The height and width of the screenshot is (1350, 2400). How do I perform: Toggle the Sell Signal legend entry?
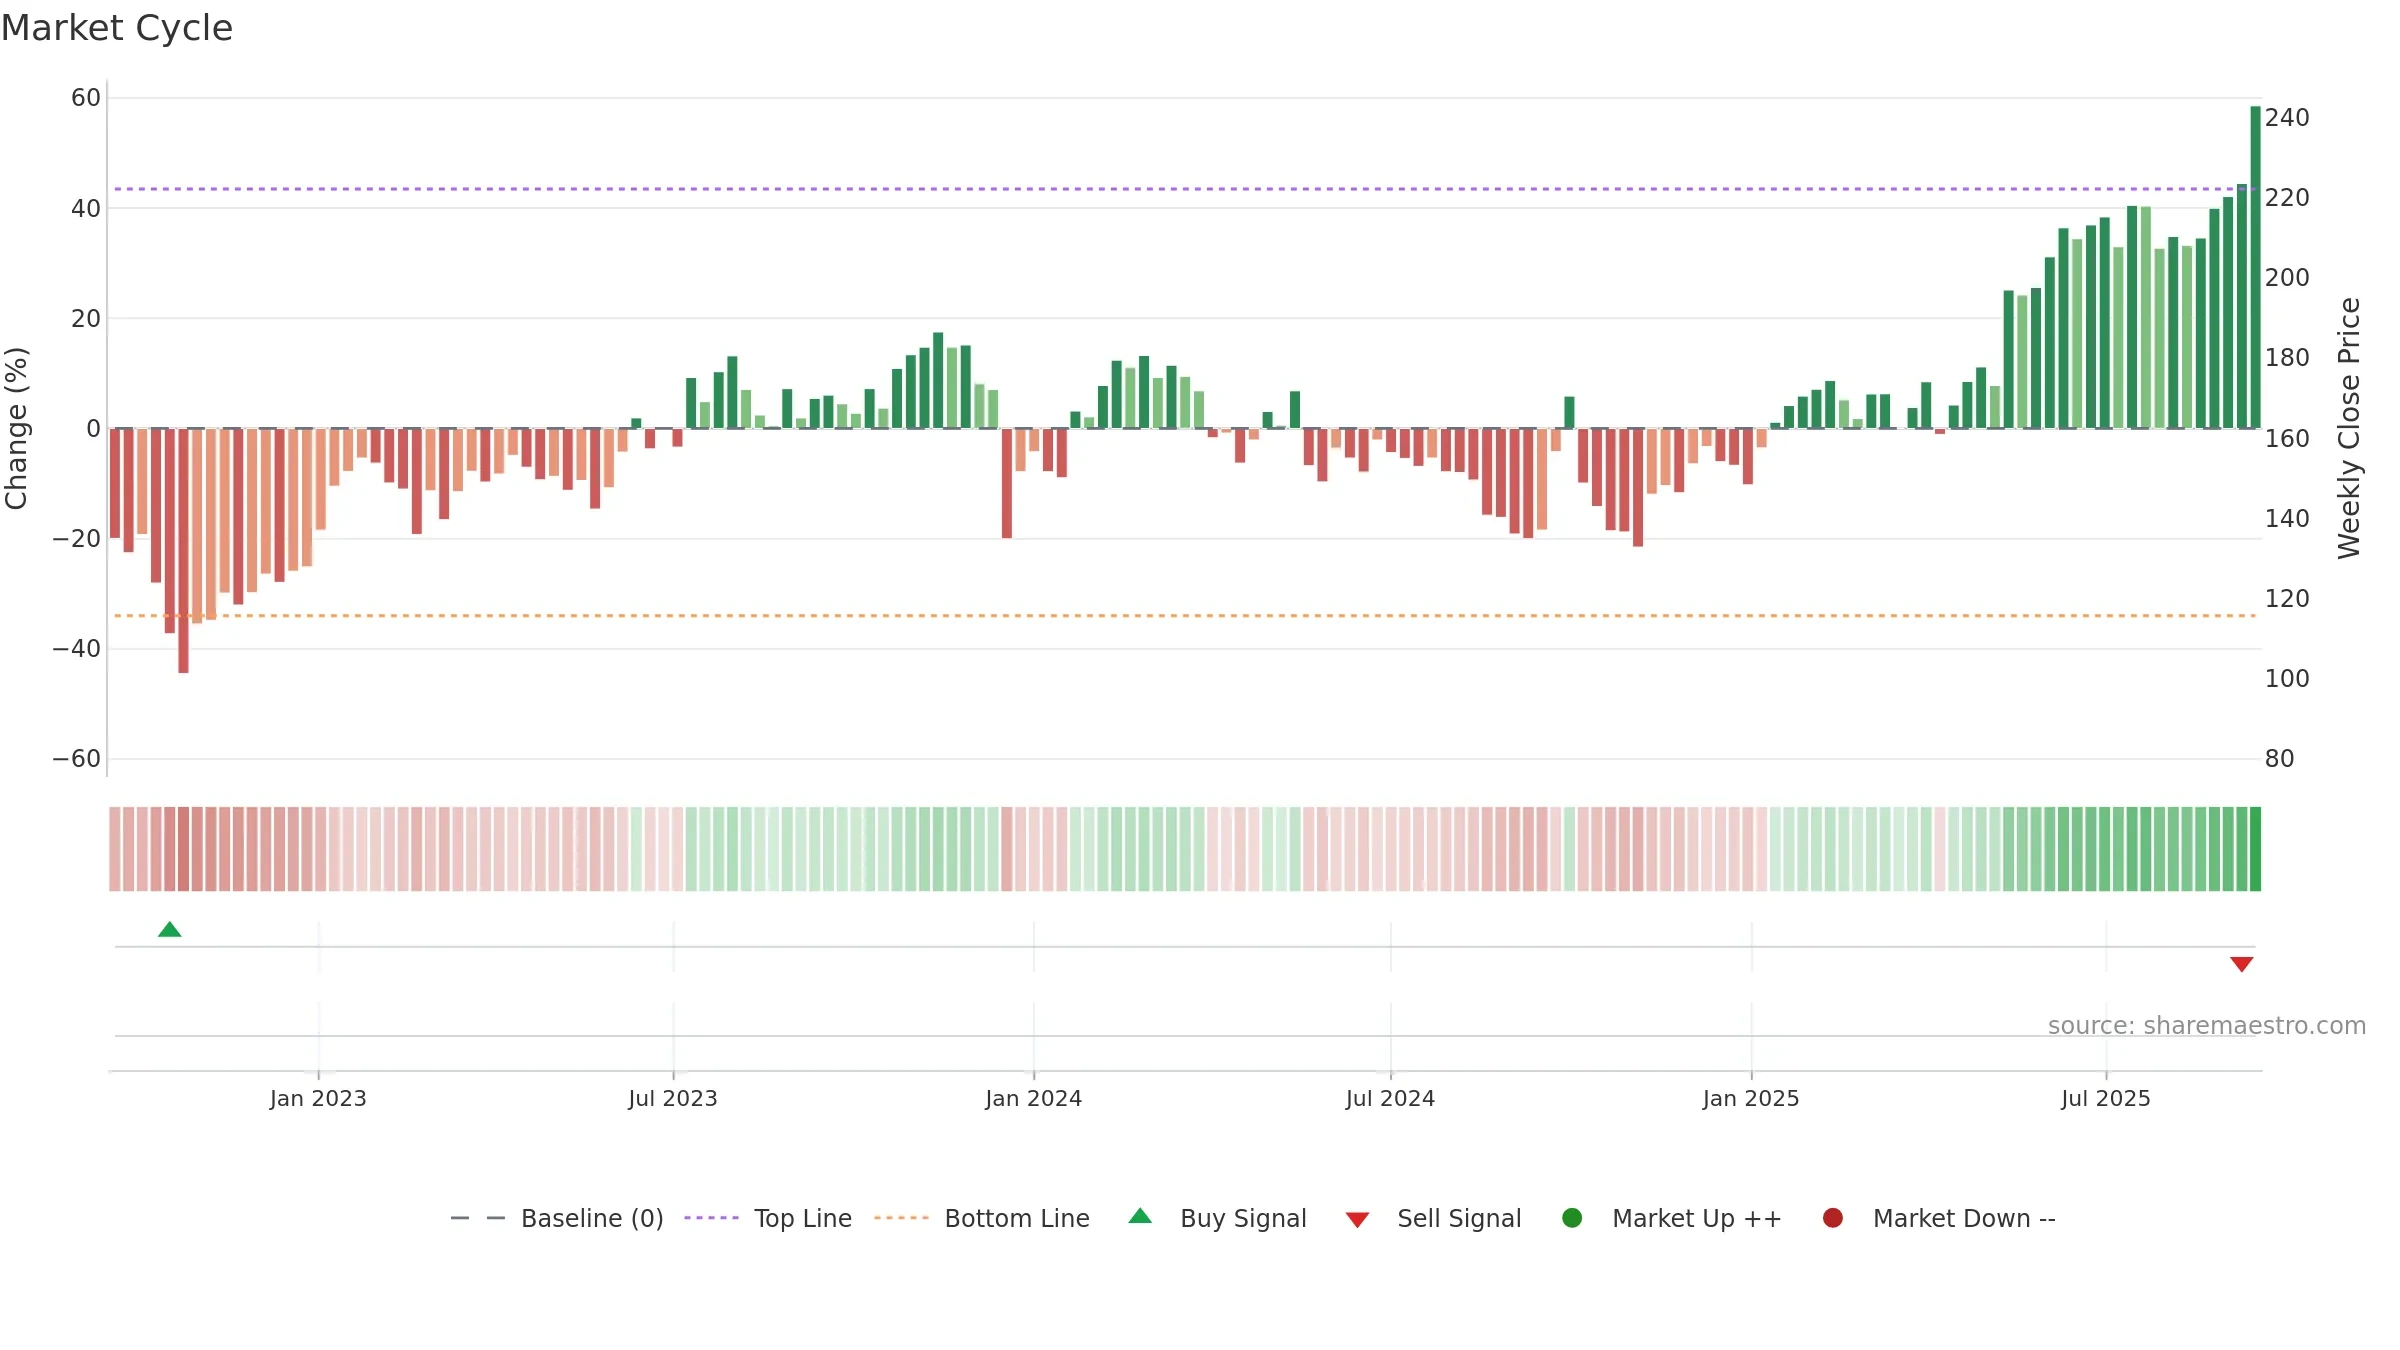pyautogui.click(x=1433, y=1219)
